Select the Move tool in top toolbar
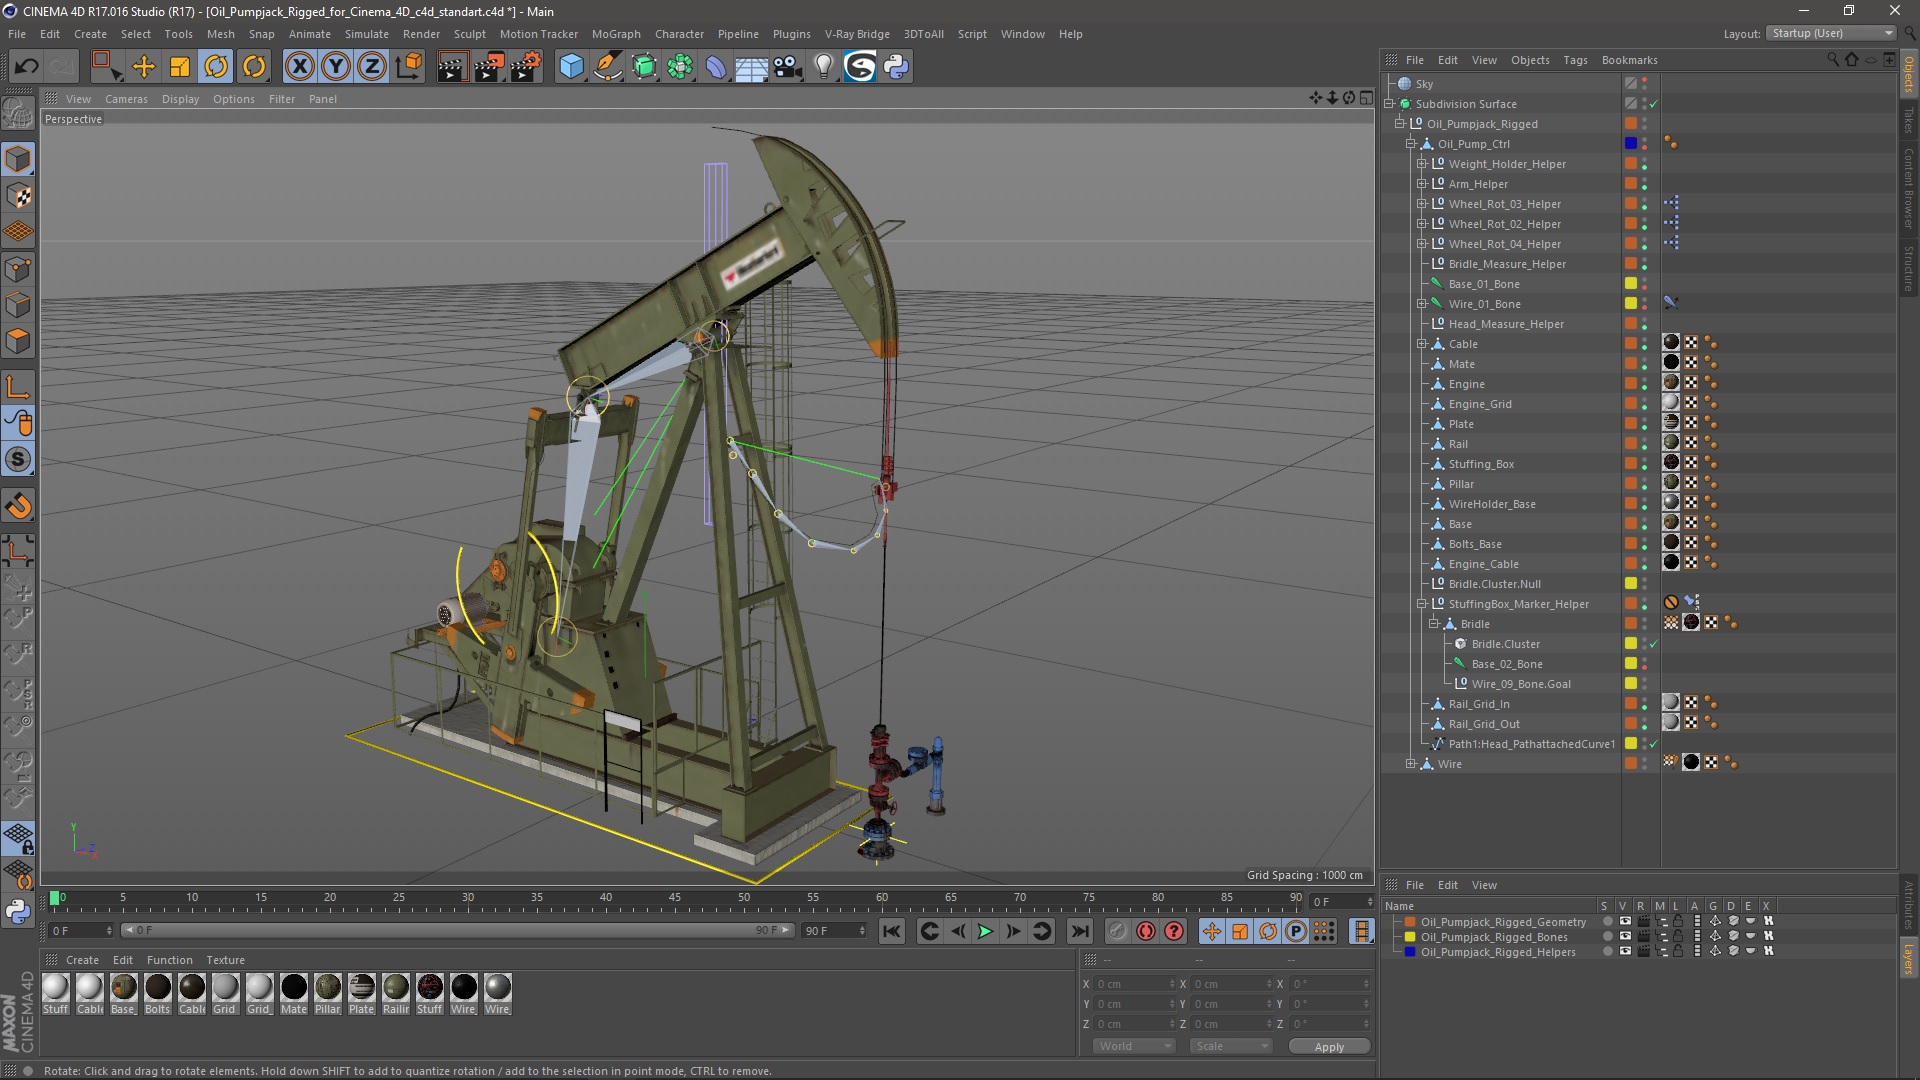 coord(144,67)
